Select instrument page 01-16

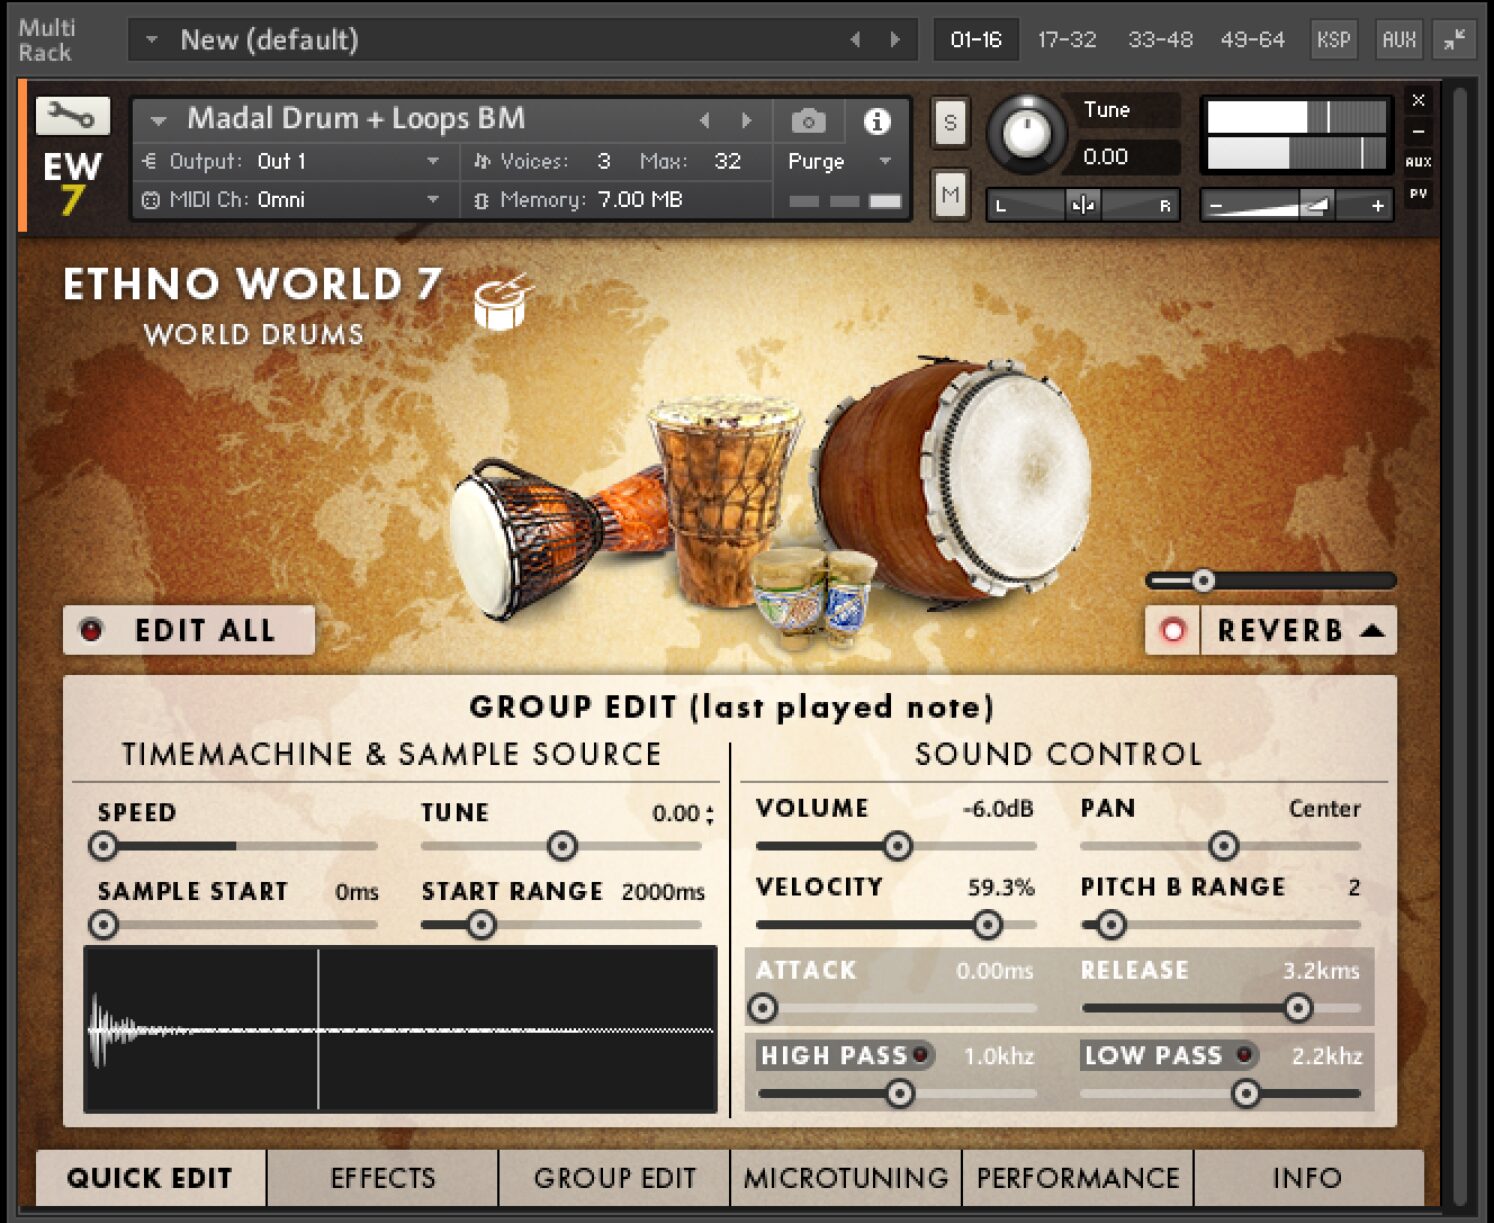point(976,40)
